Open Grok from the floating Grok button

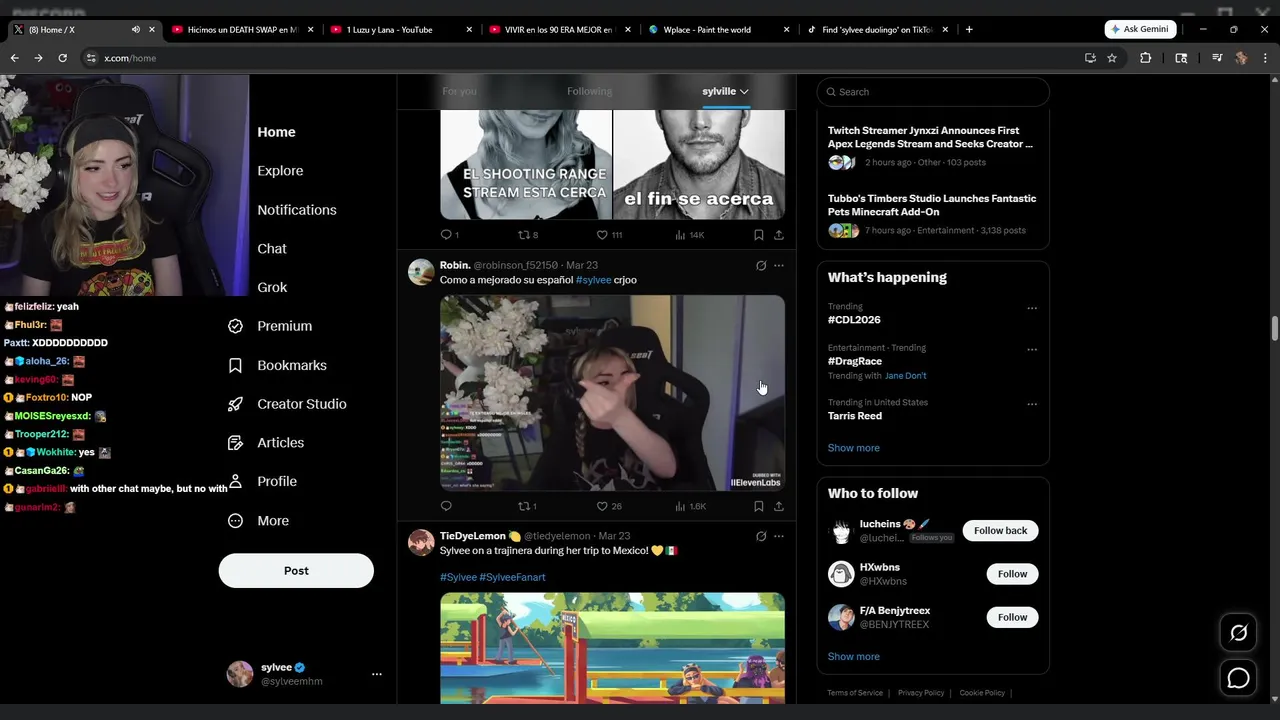coord(1238,633)
